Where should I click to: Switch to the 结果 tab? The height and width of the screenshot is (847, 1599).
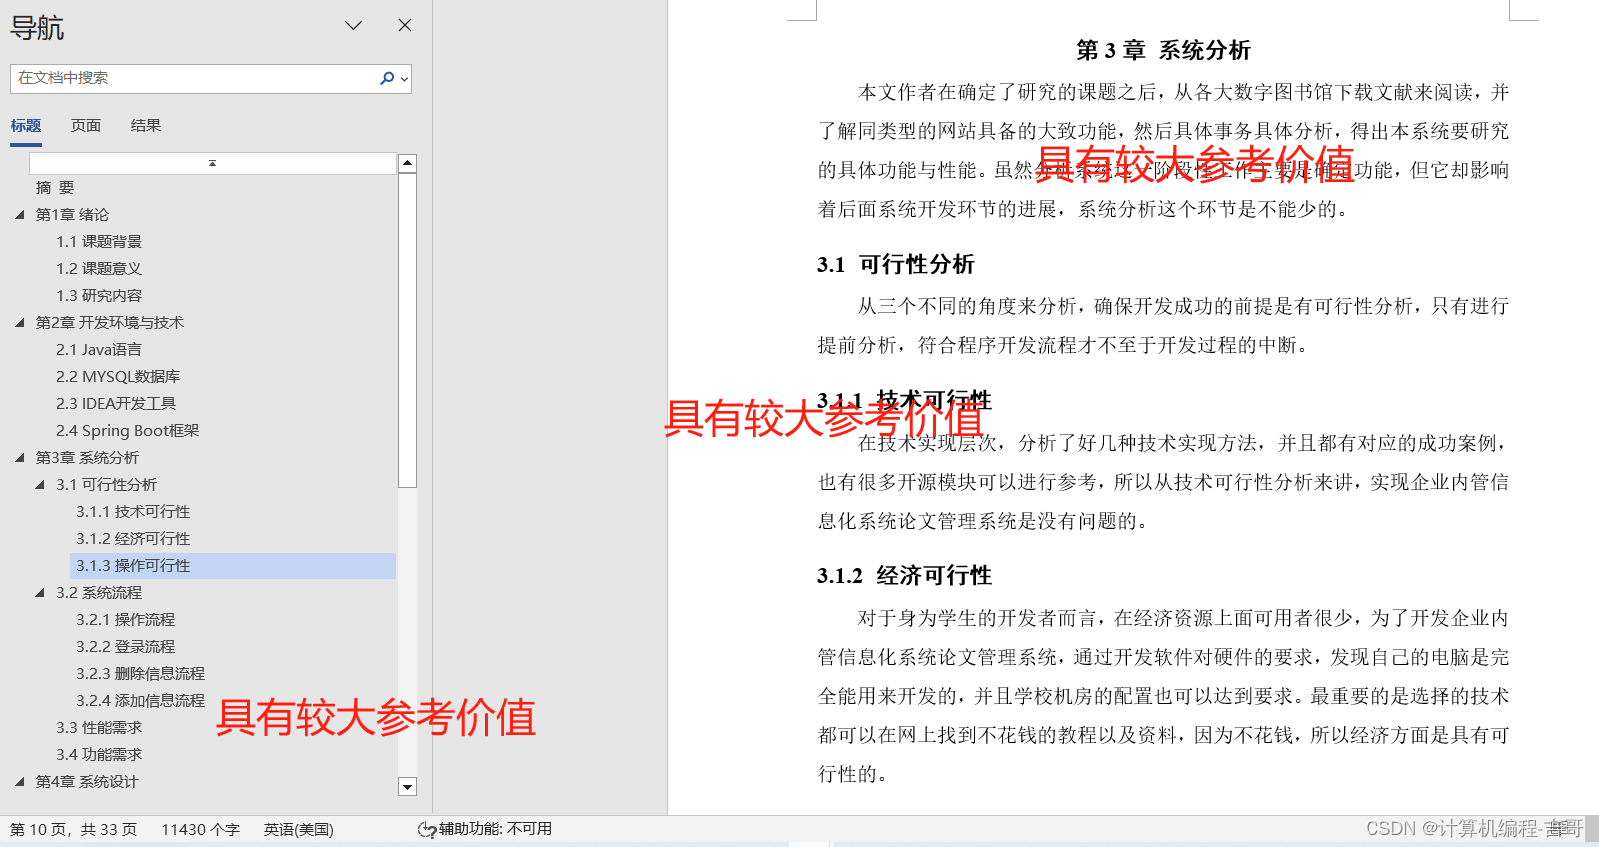pos(146,126)
